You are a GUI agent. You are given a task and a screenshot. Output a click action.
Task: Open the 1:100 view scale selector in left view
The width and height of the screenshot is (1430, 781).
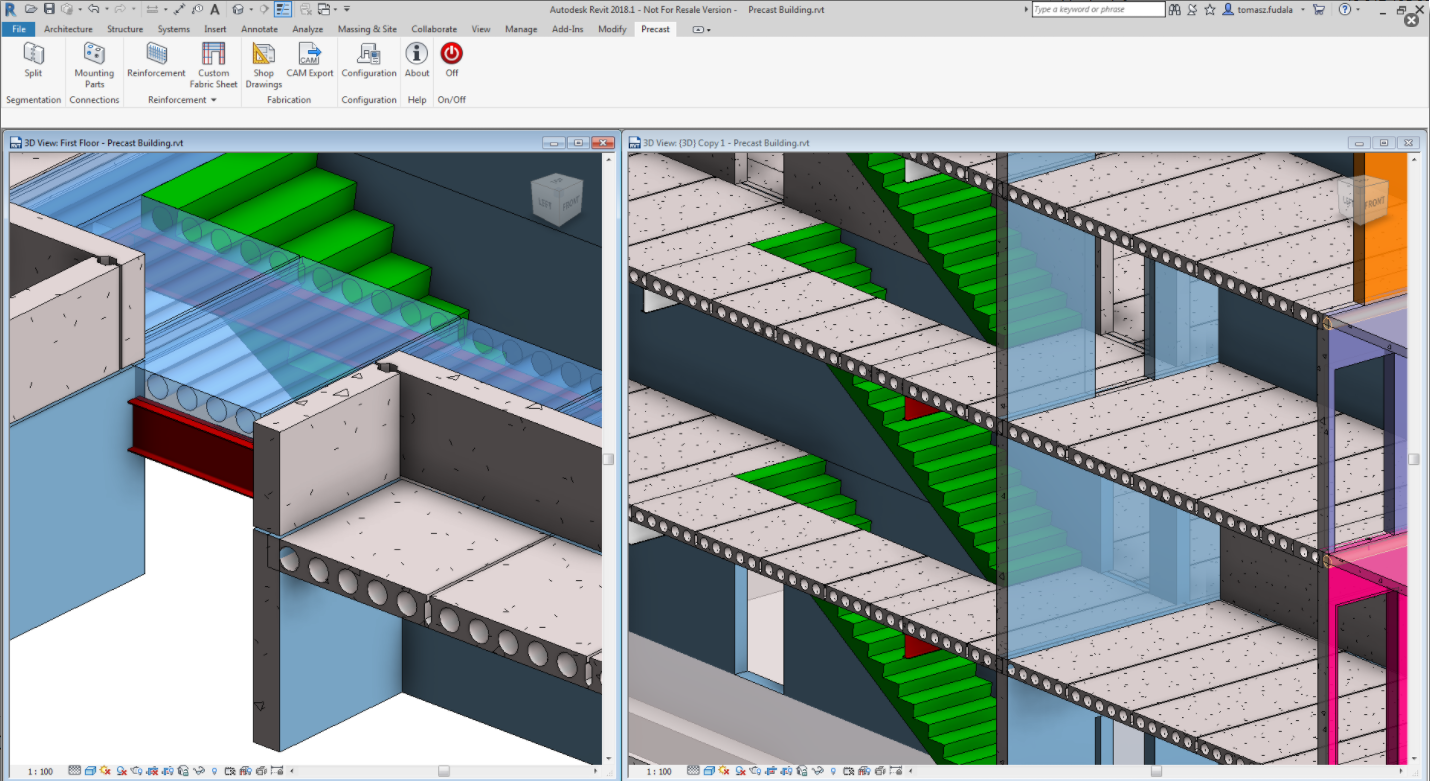(x=40, y=771)
